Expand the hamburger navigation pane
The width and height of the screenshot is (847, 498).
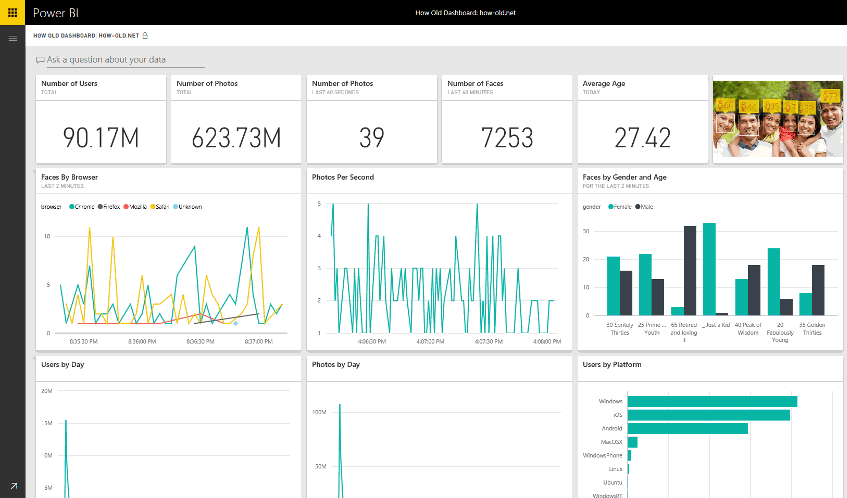tap(13, 39)
